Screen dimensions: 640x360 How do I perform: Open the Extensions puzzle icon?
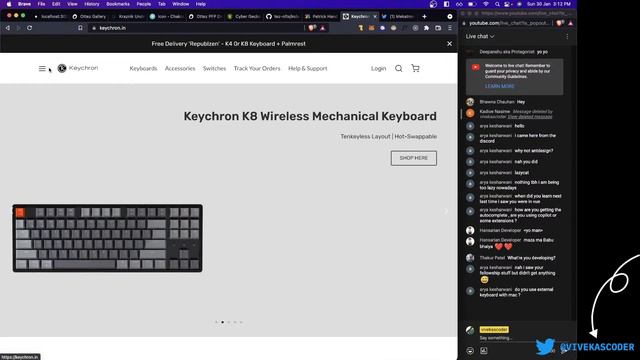(427, 28)
